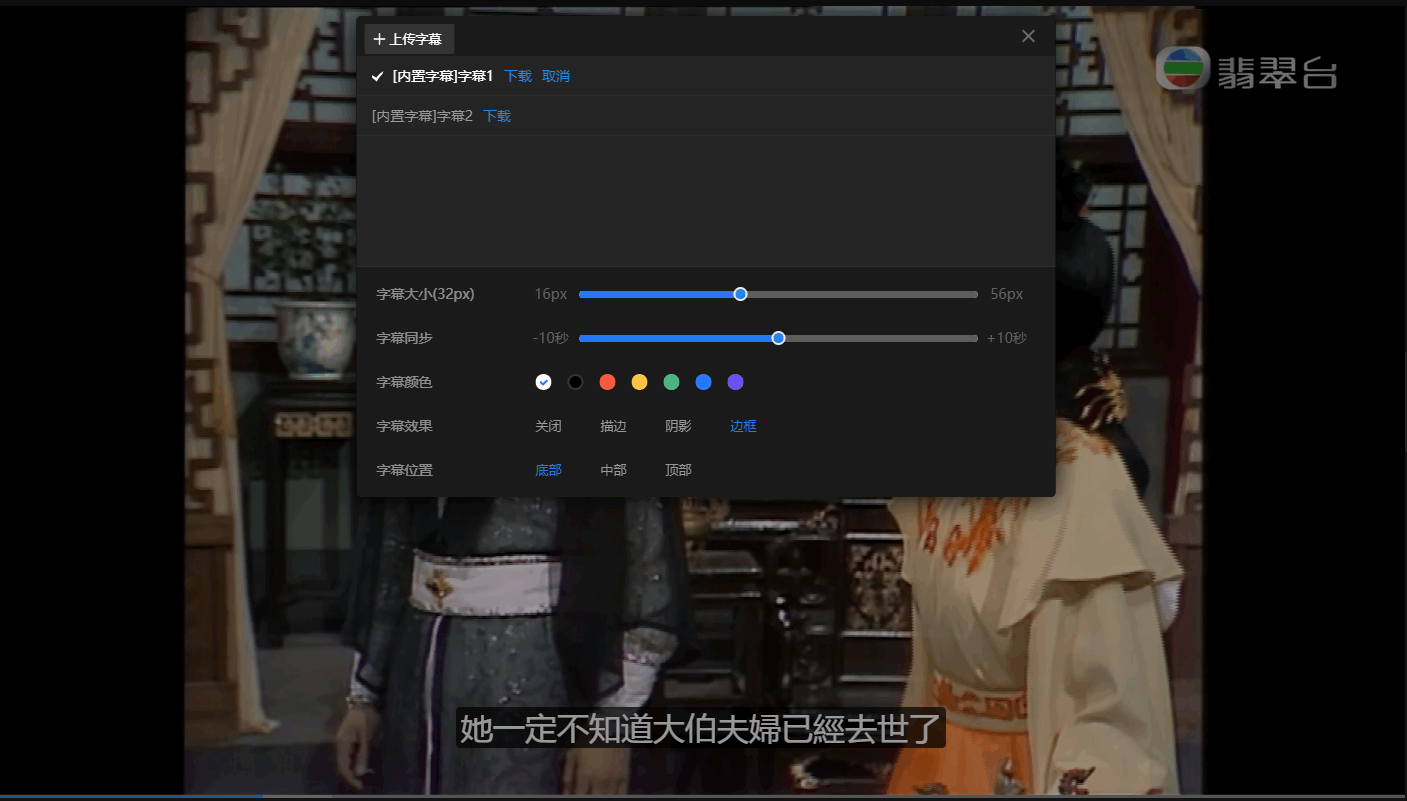This screenshot has width=1407, height=801.
Task: Pick the red subtitle color swatch
Action: [607, 382]
